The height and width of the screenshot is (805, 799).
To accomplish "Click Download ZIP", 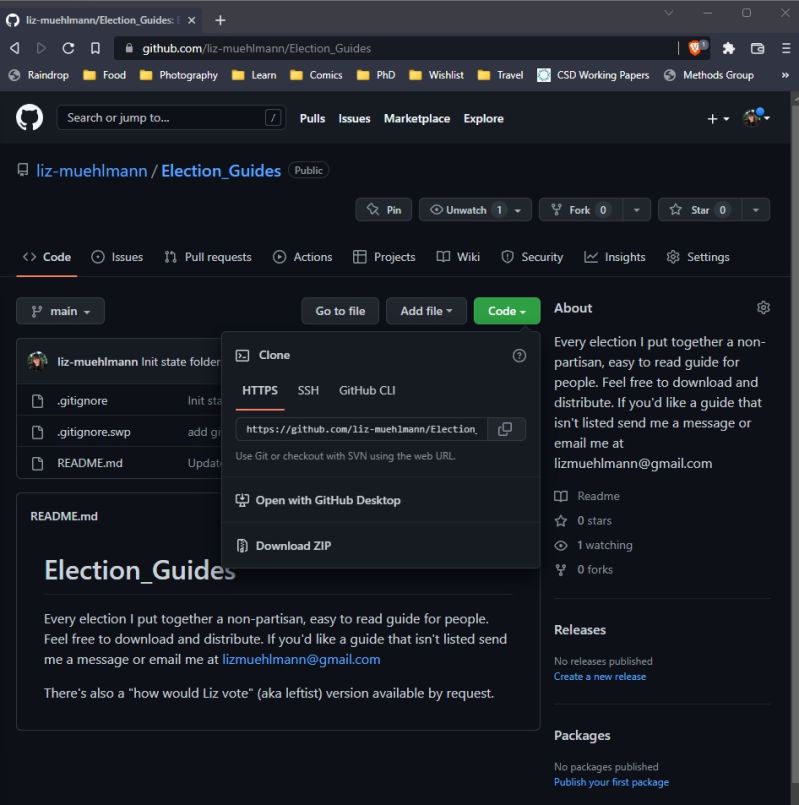I will [293, 546].
